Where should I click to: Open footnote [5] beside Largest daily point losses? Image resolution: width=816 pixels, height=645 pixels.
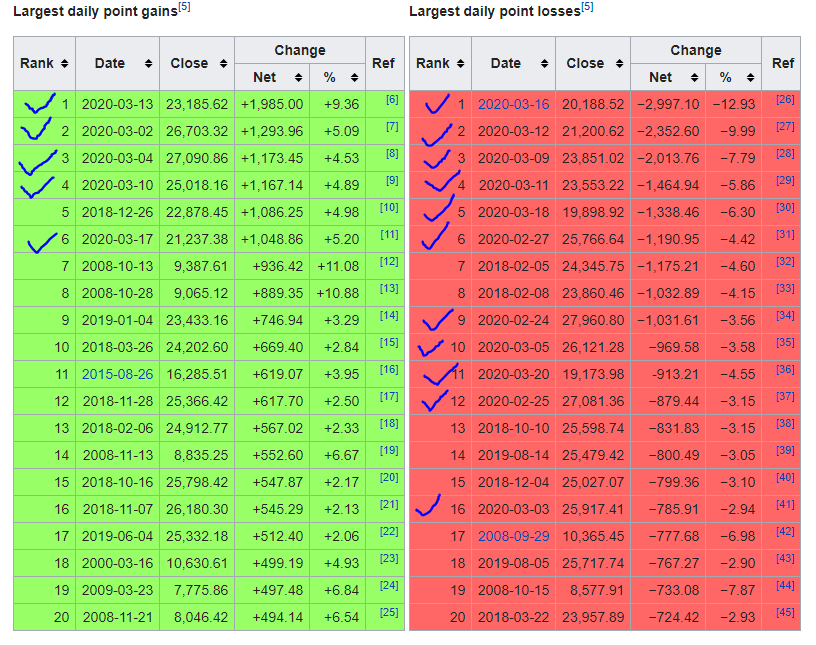pyautogui.click(x=587, y=7)
